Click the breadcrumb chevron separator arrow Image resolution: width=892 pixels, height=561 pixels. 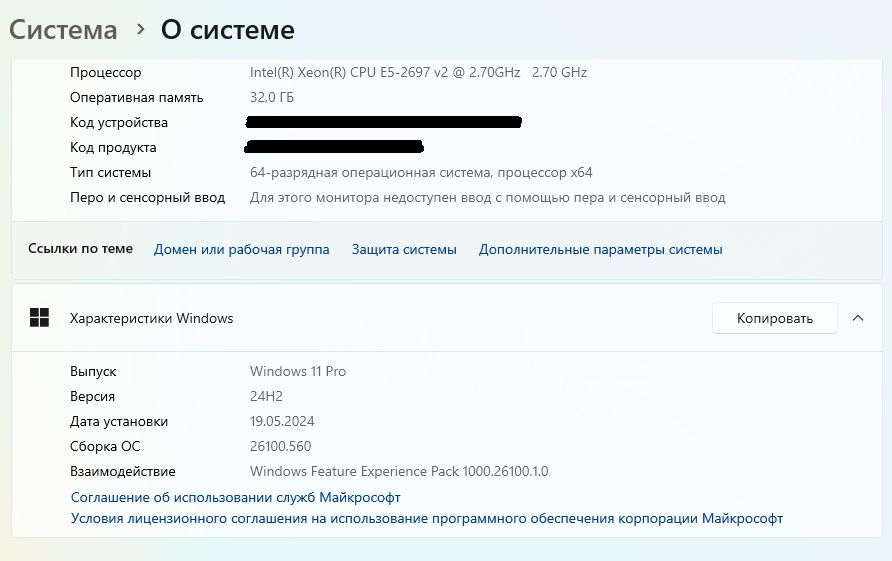pos(139,30)
